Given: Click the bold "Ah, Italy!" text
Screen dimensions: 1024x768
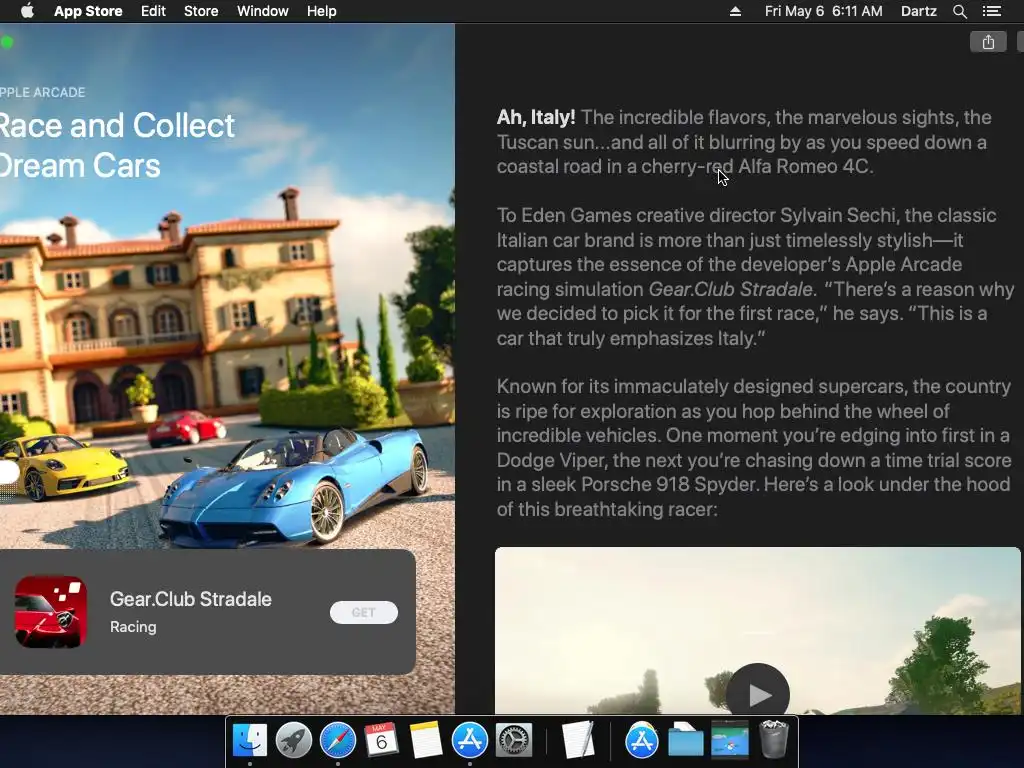Looking at the screenshot, I should tap(536, 118).
